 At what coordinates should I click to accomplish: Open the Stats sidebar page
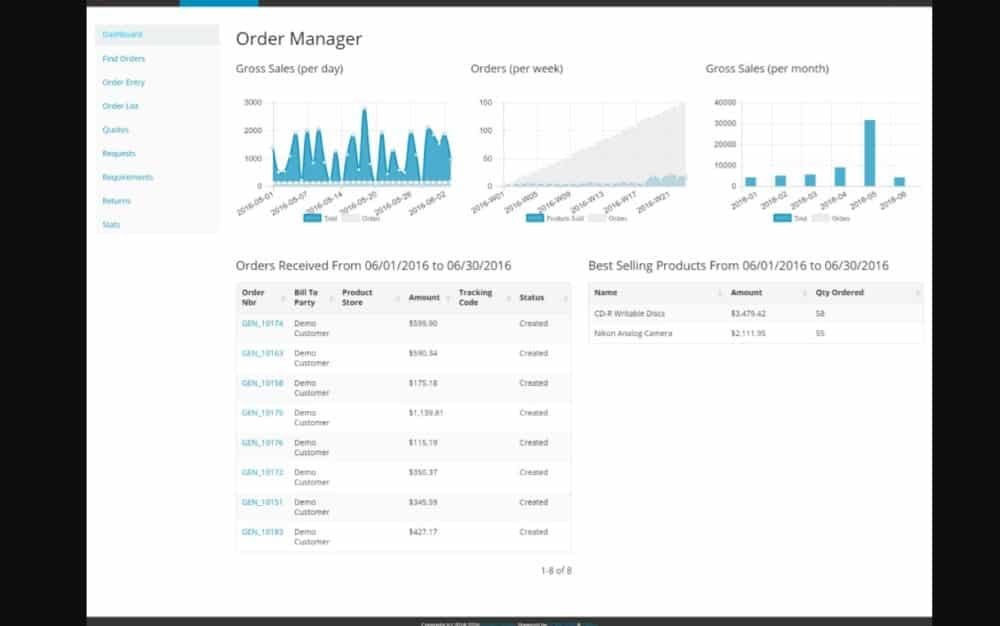(111, 225)
